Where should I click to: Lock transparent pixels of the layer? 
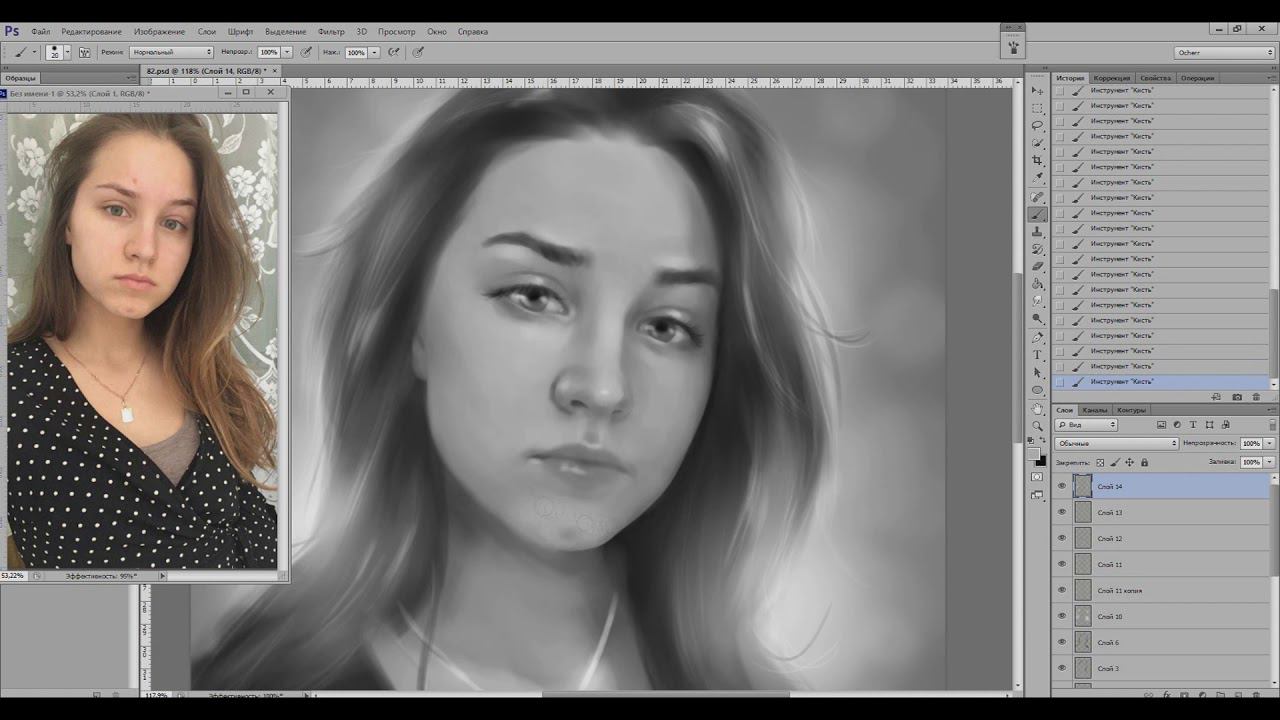pyautogui.click(x=1100, y=462)
